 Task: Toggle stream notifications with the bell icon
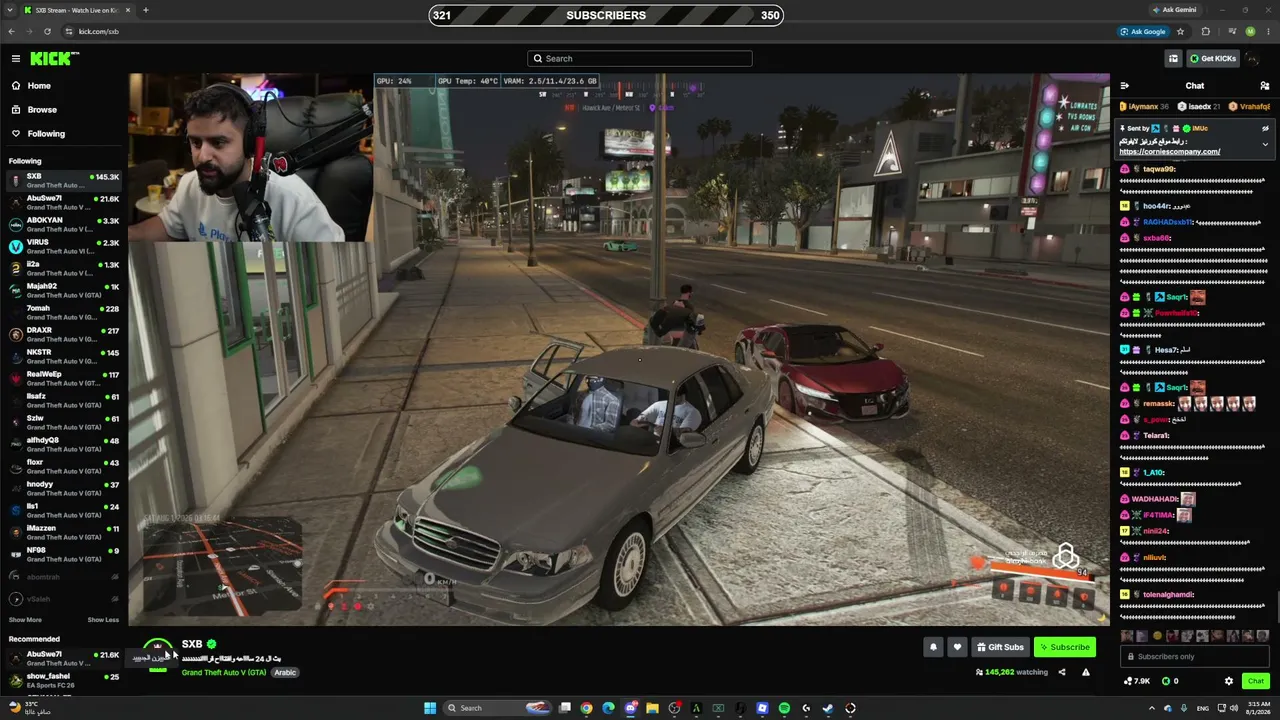[933, 647]
